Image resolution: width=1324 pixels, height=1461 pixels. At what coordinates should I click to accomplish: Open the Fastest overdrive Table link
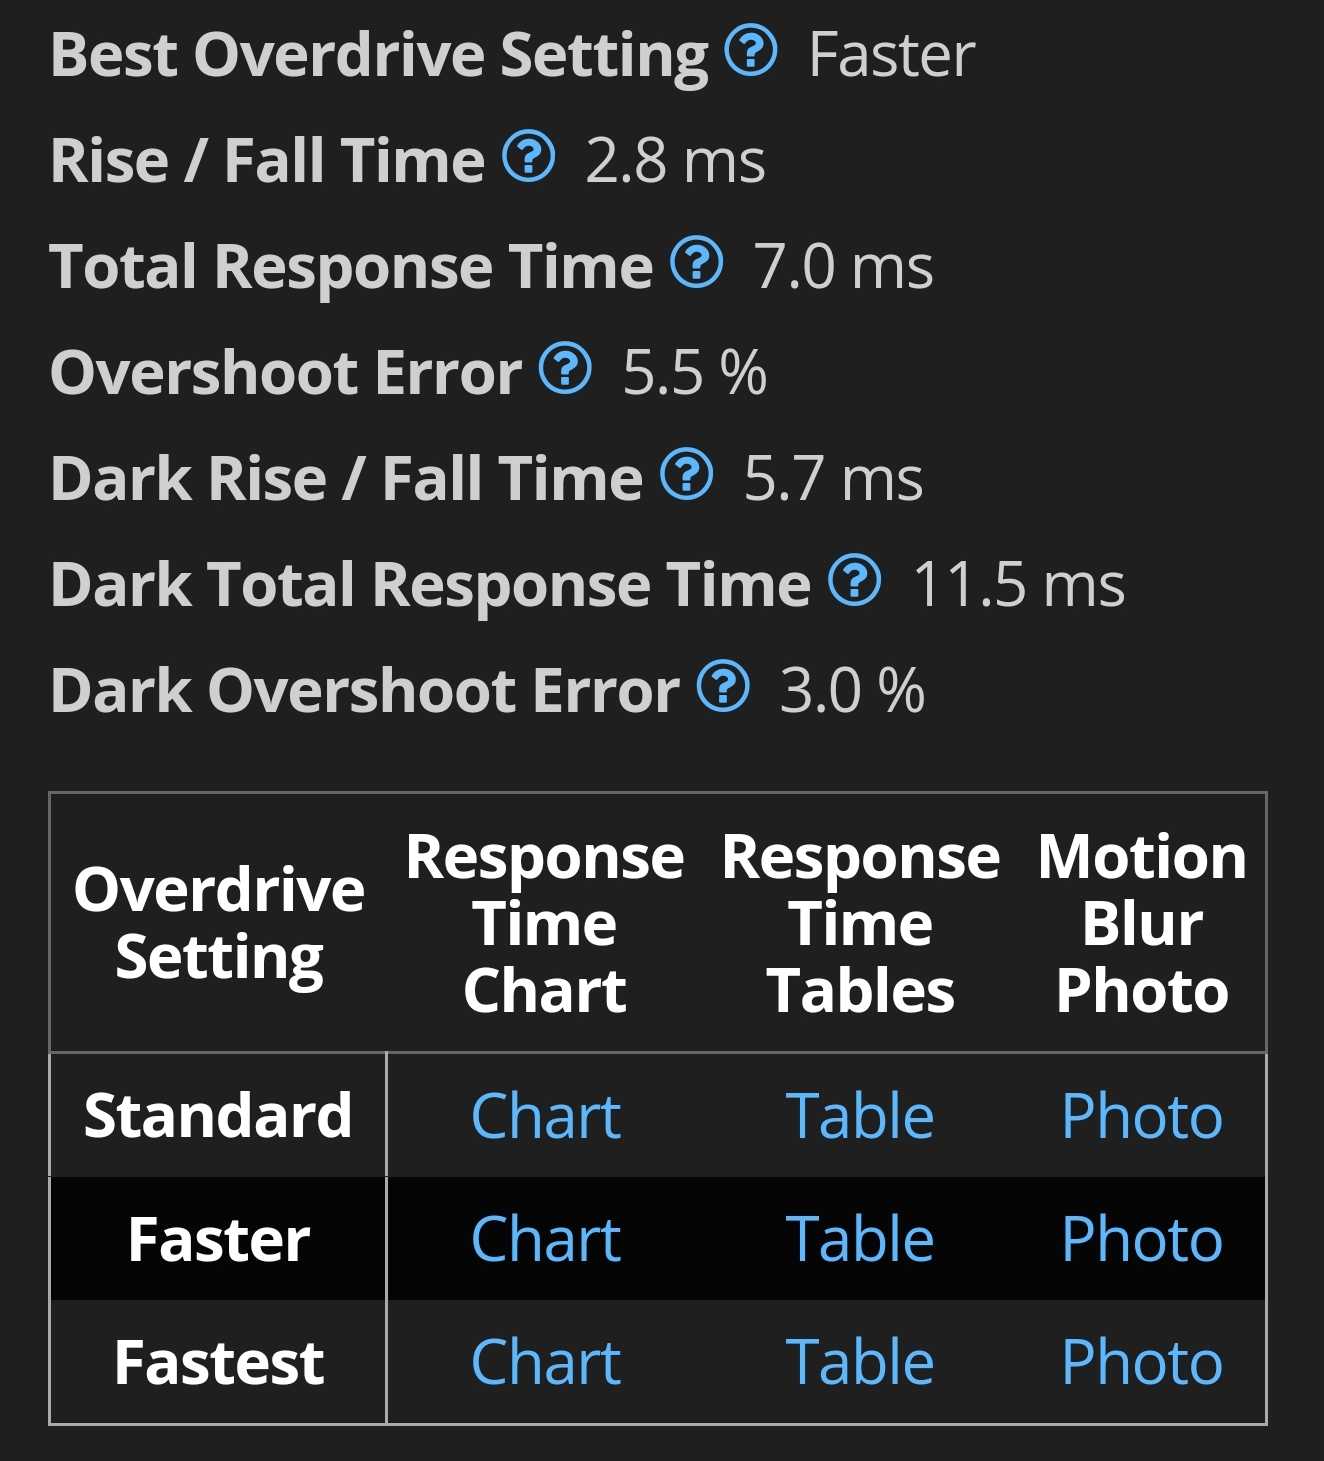[860, 1363]
